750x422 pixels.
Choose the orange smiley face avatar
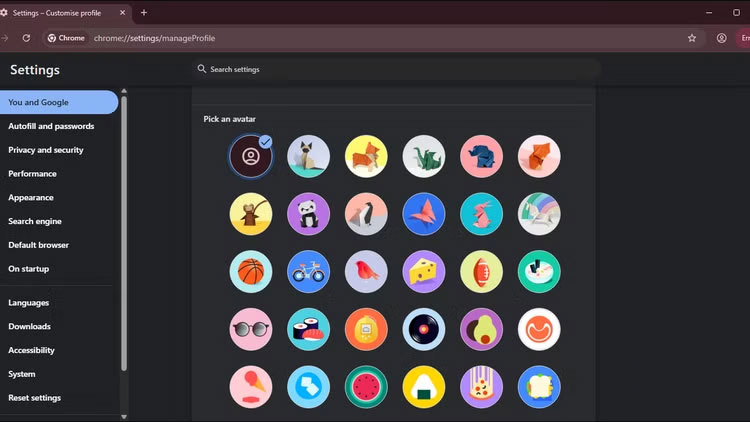click(539, 329)
